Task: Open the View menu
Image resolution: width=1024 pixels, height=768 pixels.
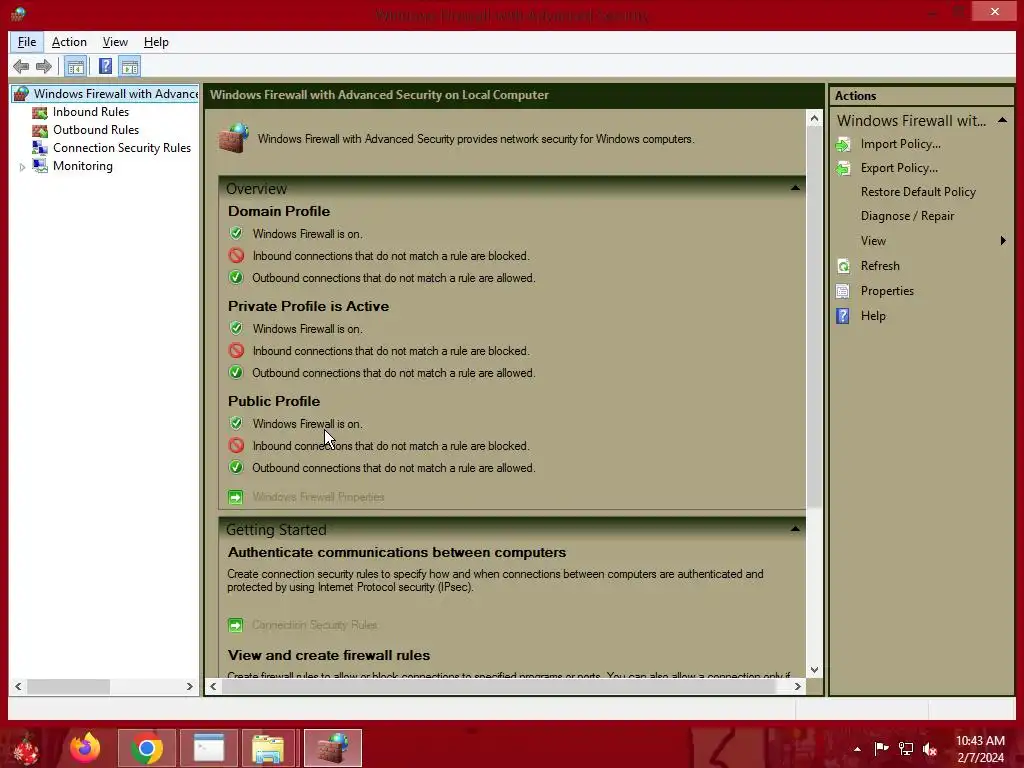Action: 115,42
